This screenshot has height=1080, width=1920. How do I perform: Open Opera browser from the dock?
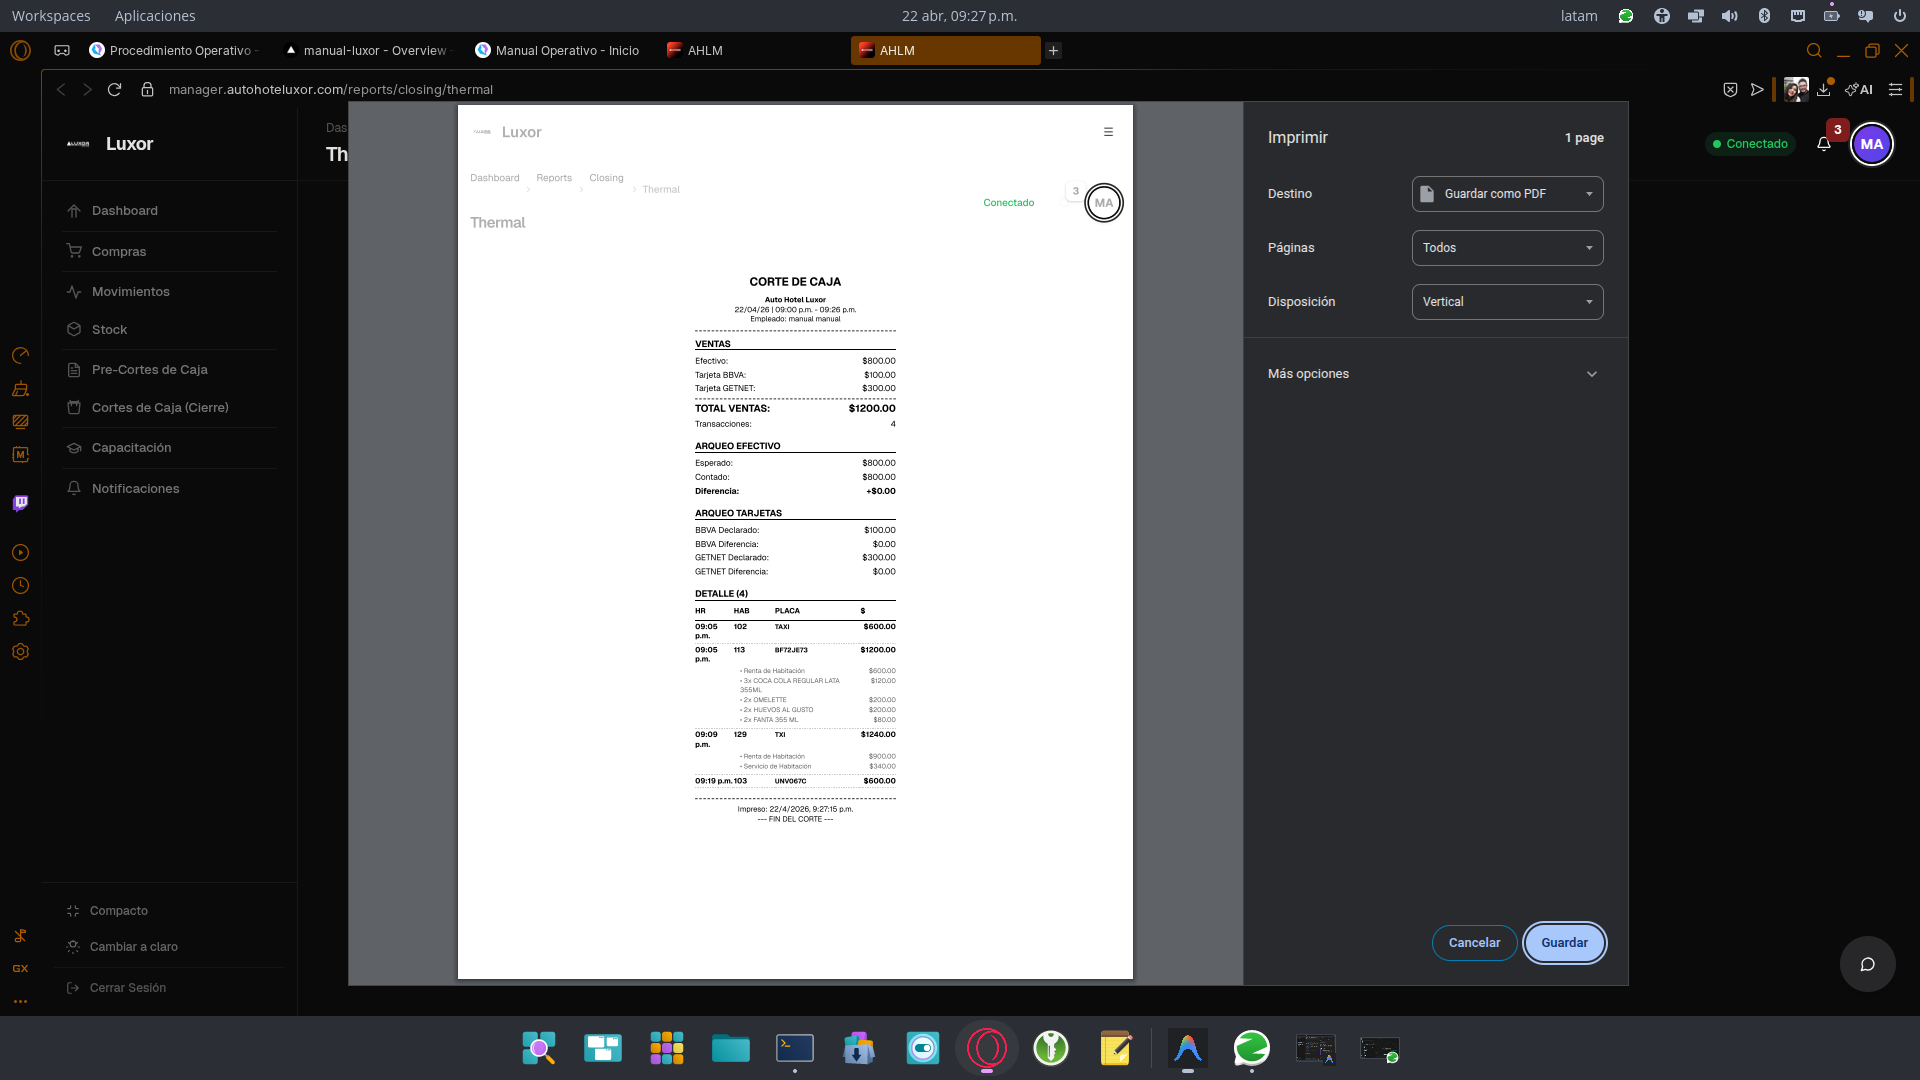tap(987, 1048)
